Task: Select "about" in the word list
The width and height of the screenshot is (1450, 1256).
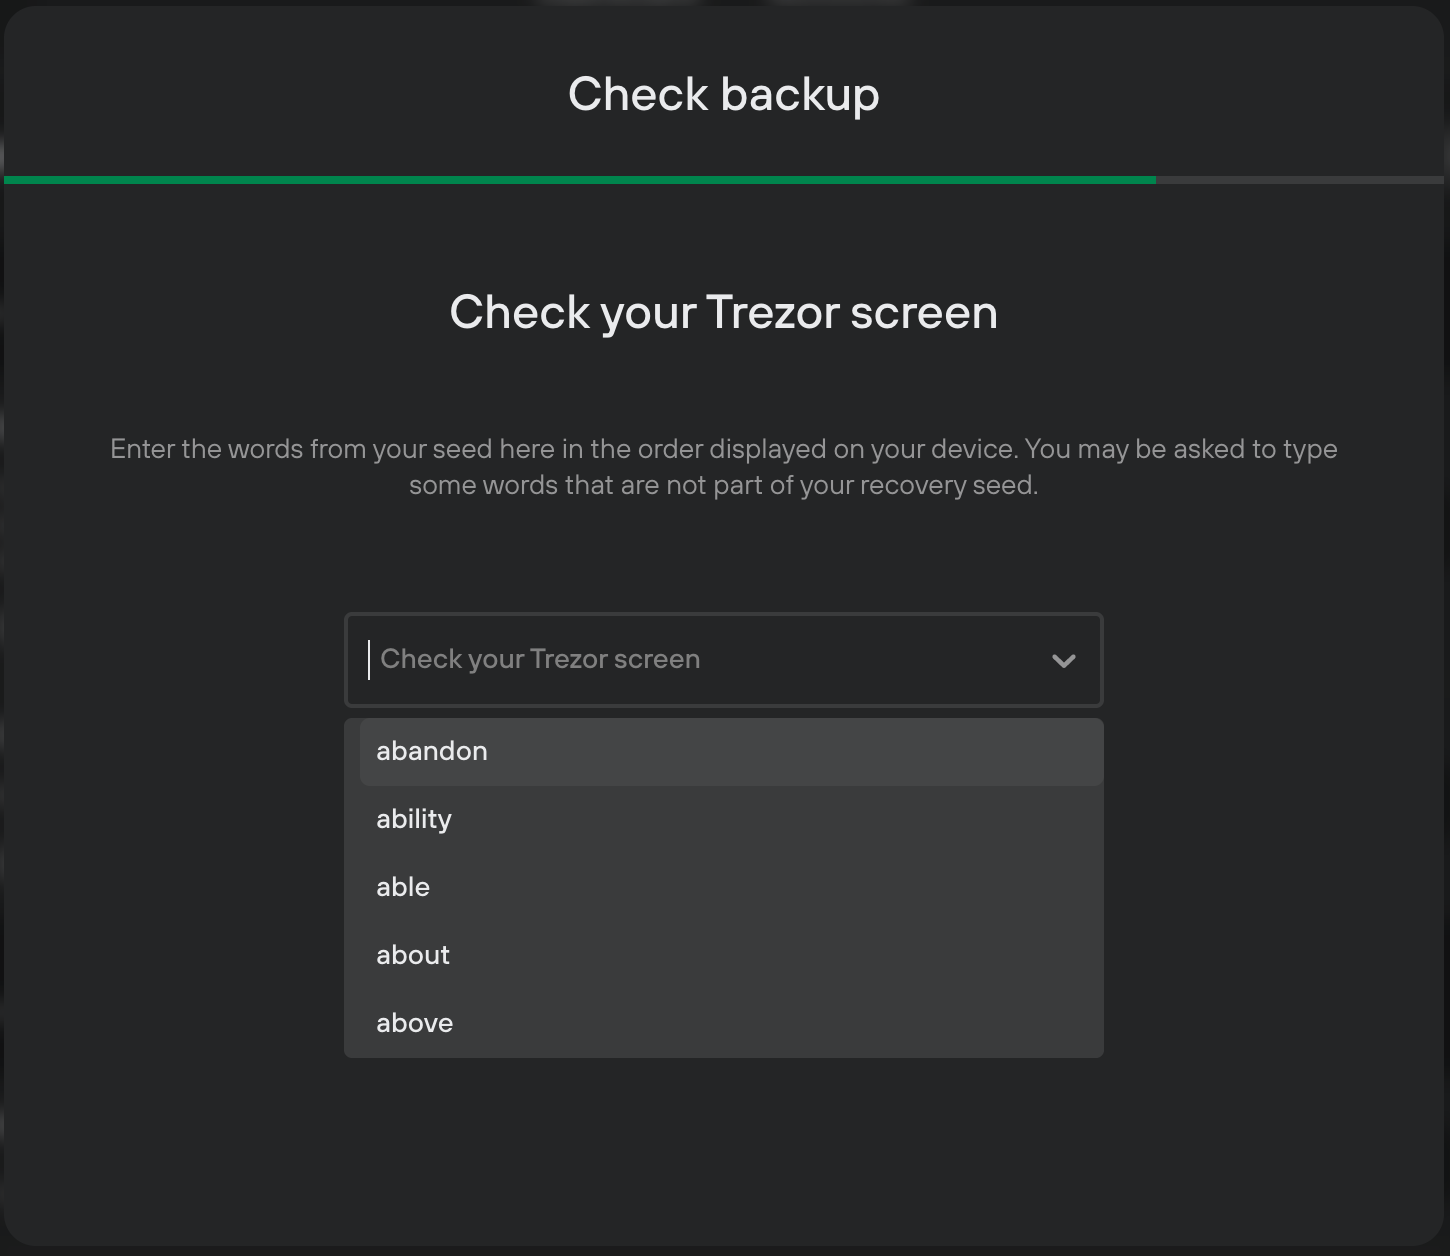Action: [x=731, y=956]
